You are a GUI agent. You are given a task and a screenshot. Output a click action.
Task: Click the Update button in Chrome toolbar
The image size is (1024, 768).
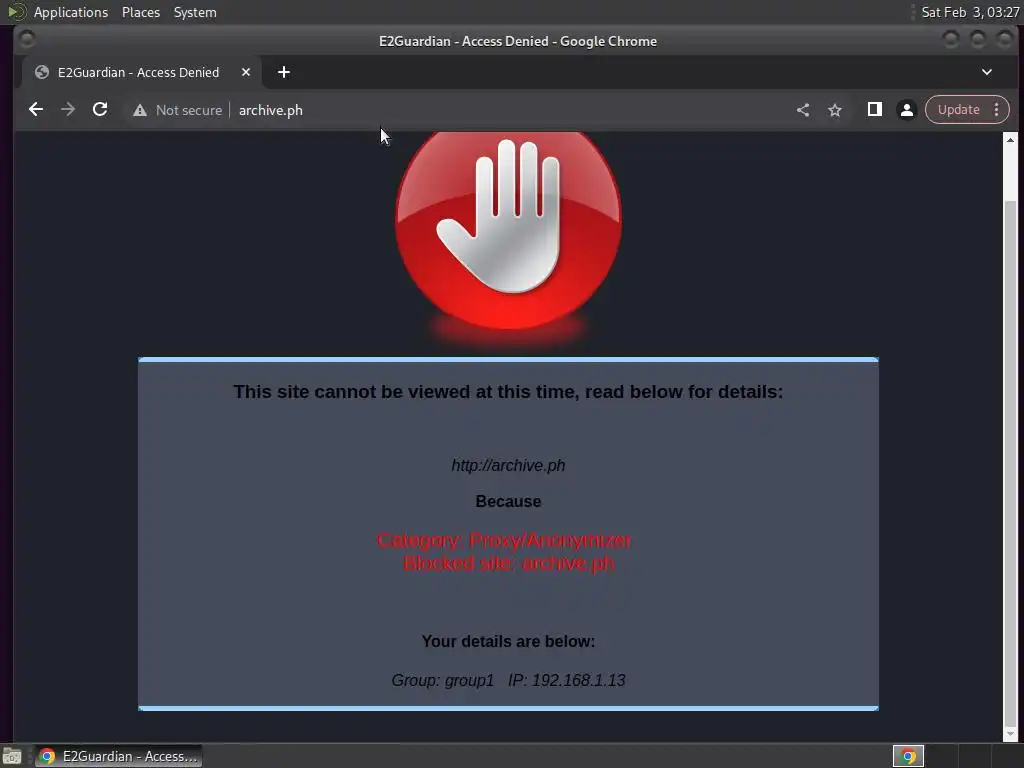pyautogui.click(x=959, y=110)
